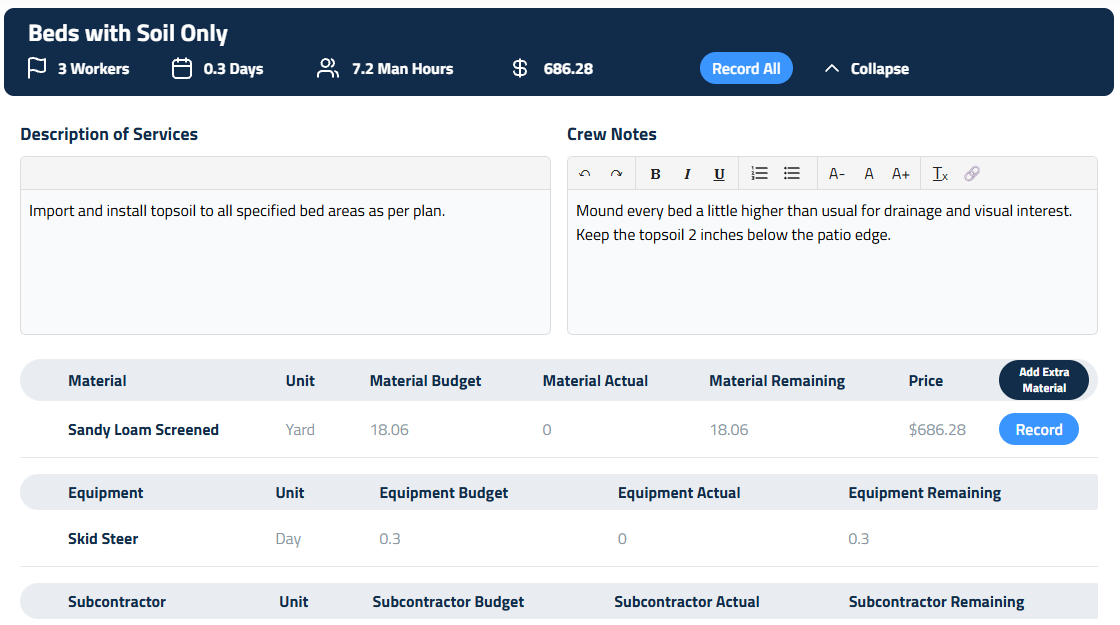Insert a bulleted list in Crew Notes
The width and height of the screenshot is (1120, 625).
[x=791, y=174]
